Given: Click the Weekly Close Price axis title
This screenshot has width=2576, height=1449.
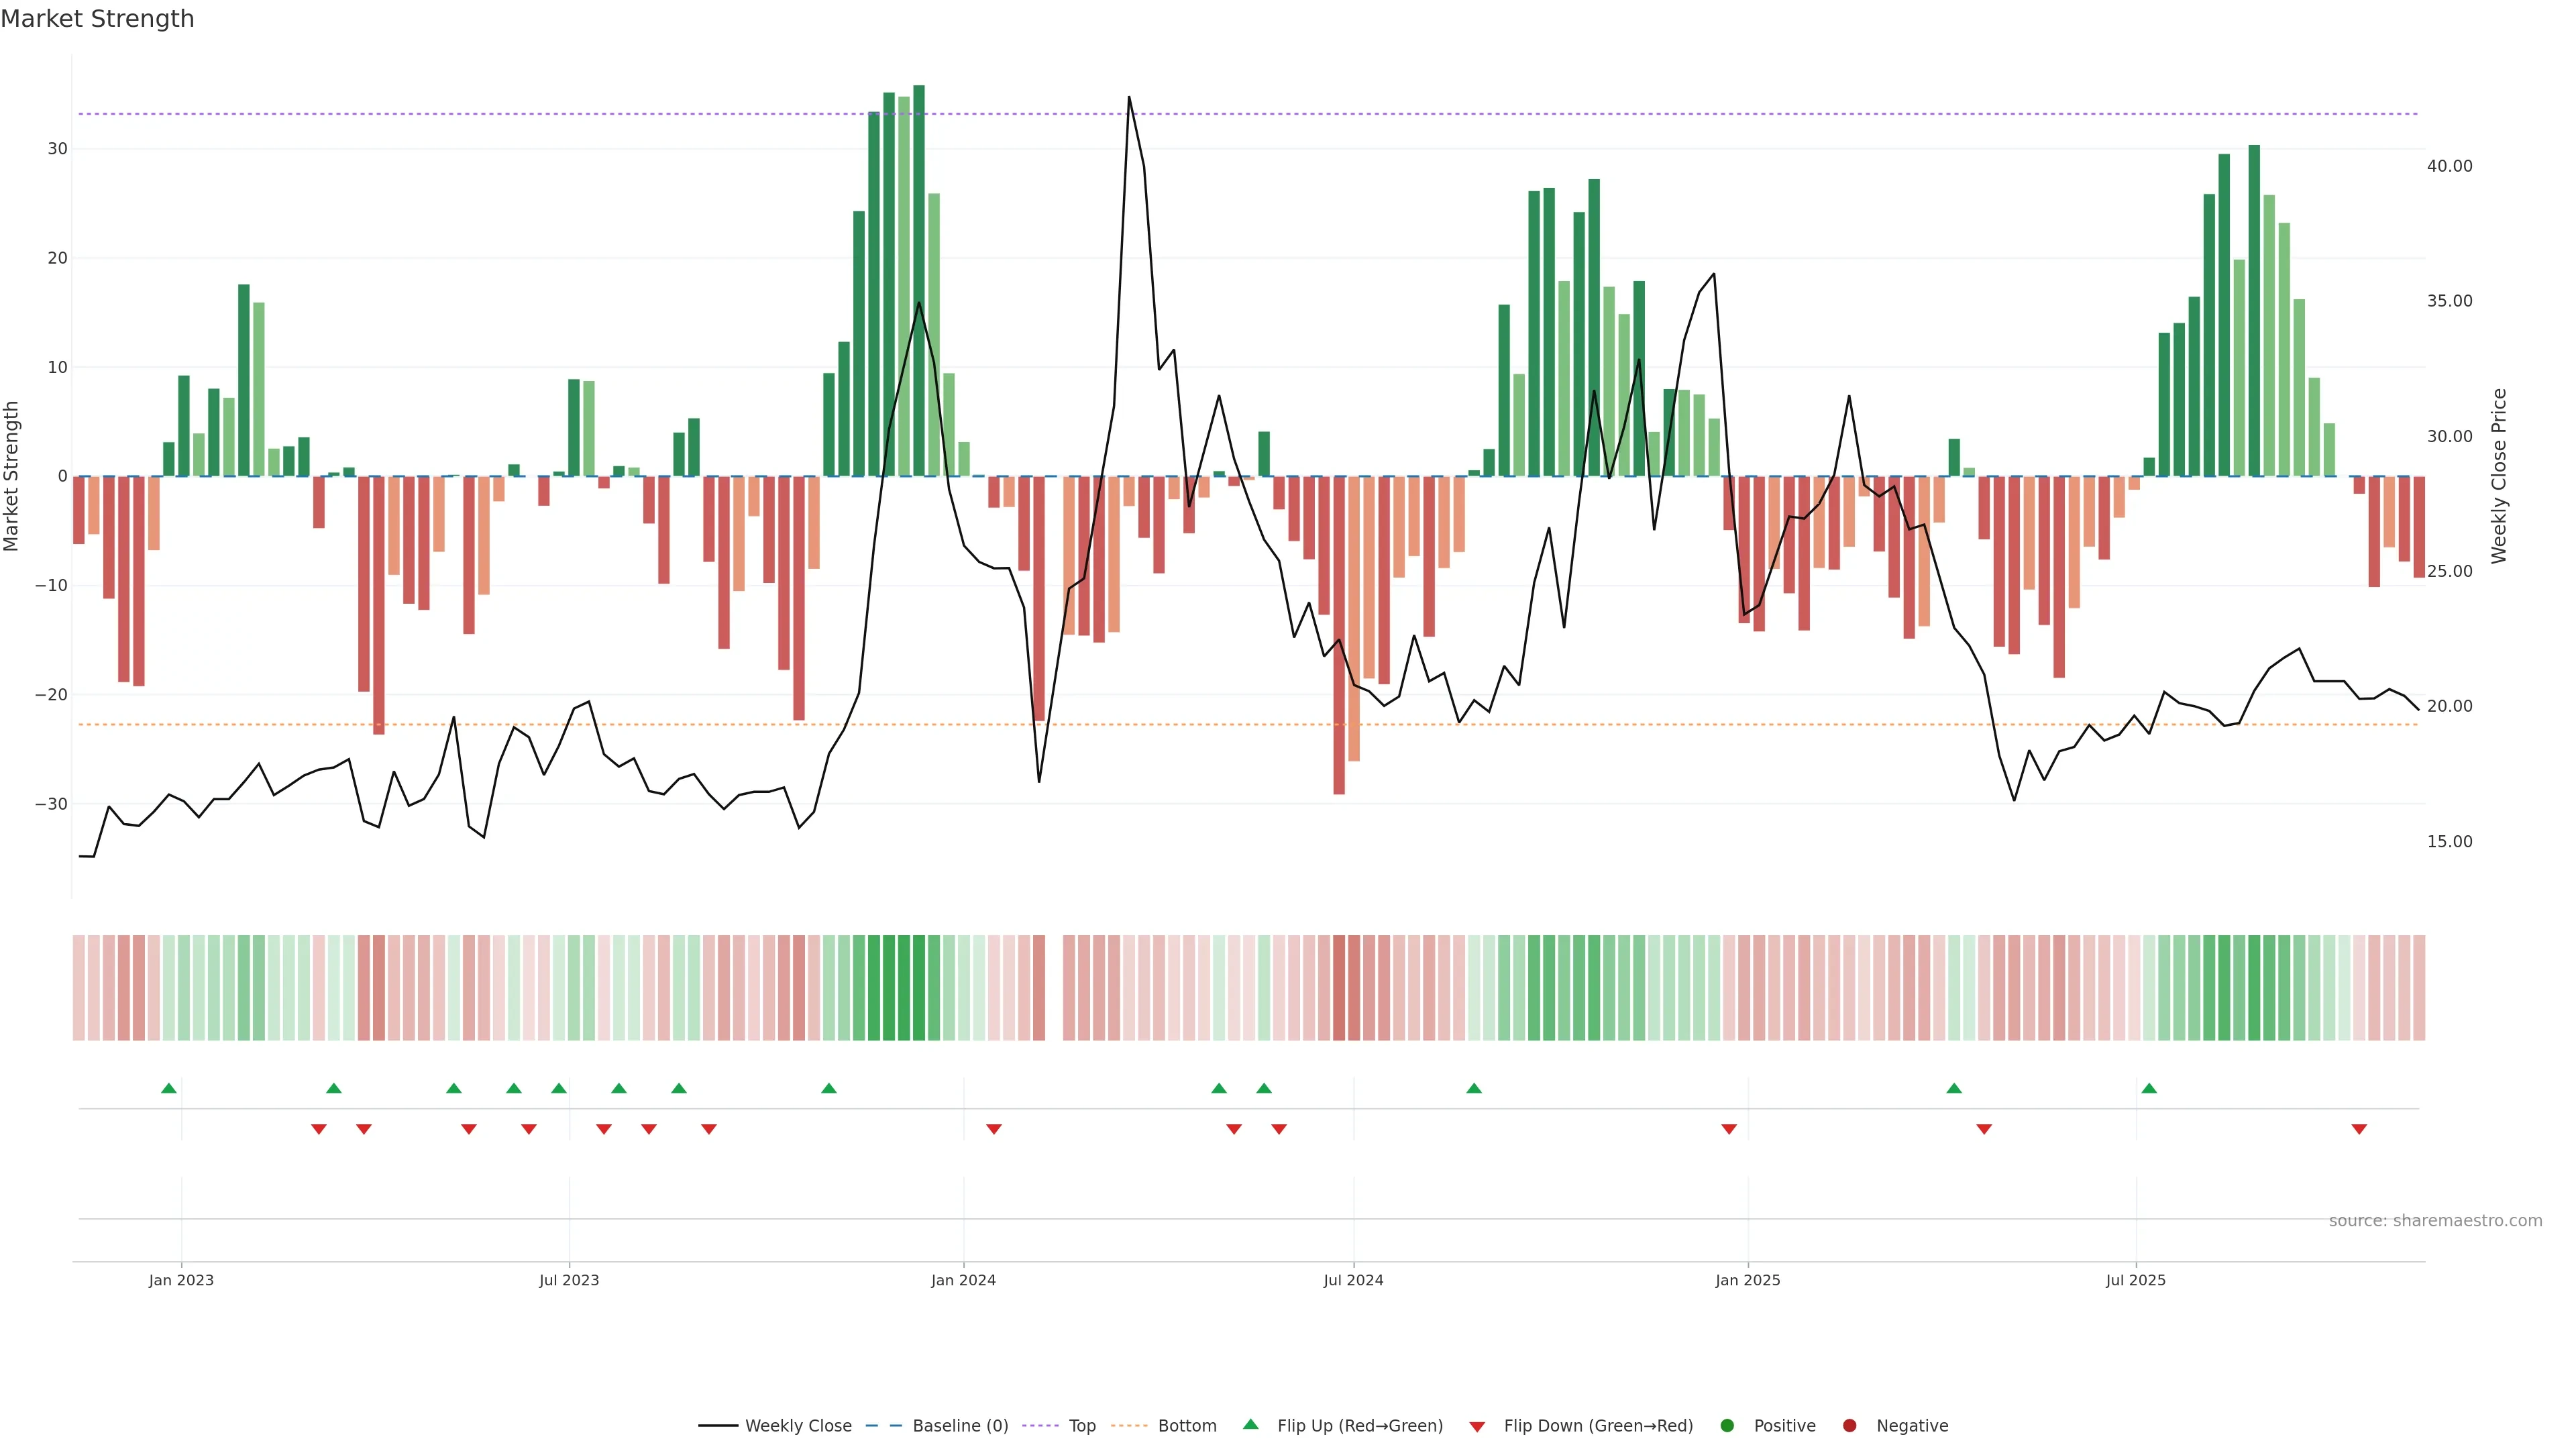Looking at the screenshot, I should (x=2499, y=476).
